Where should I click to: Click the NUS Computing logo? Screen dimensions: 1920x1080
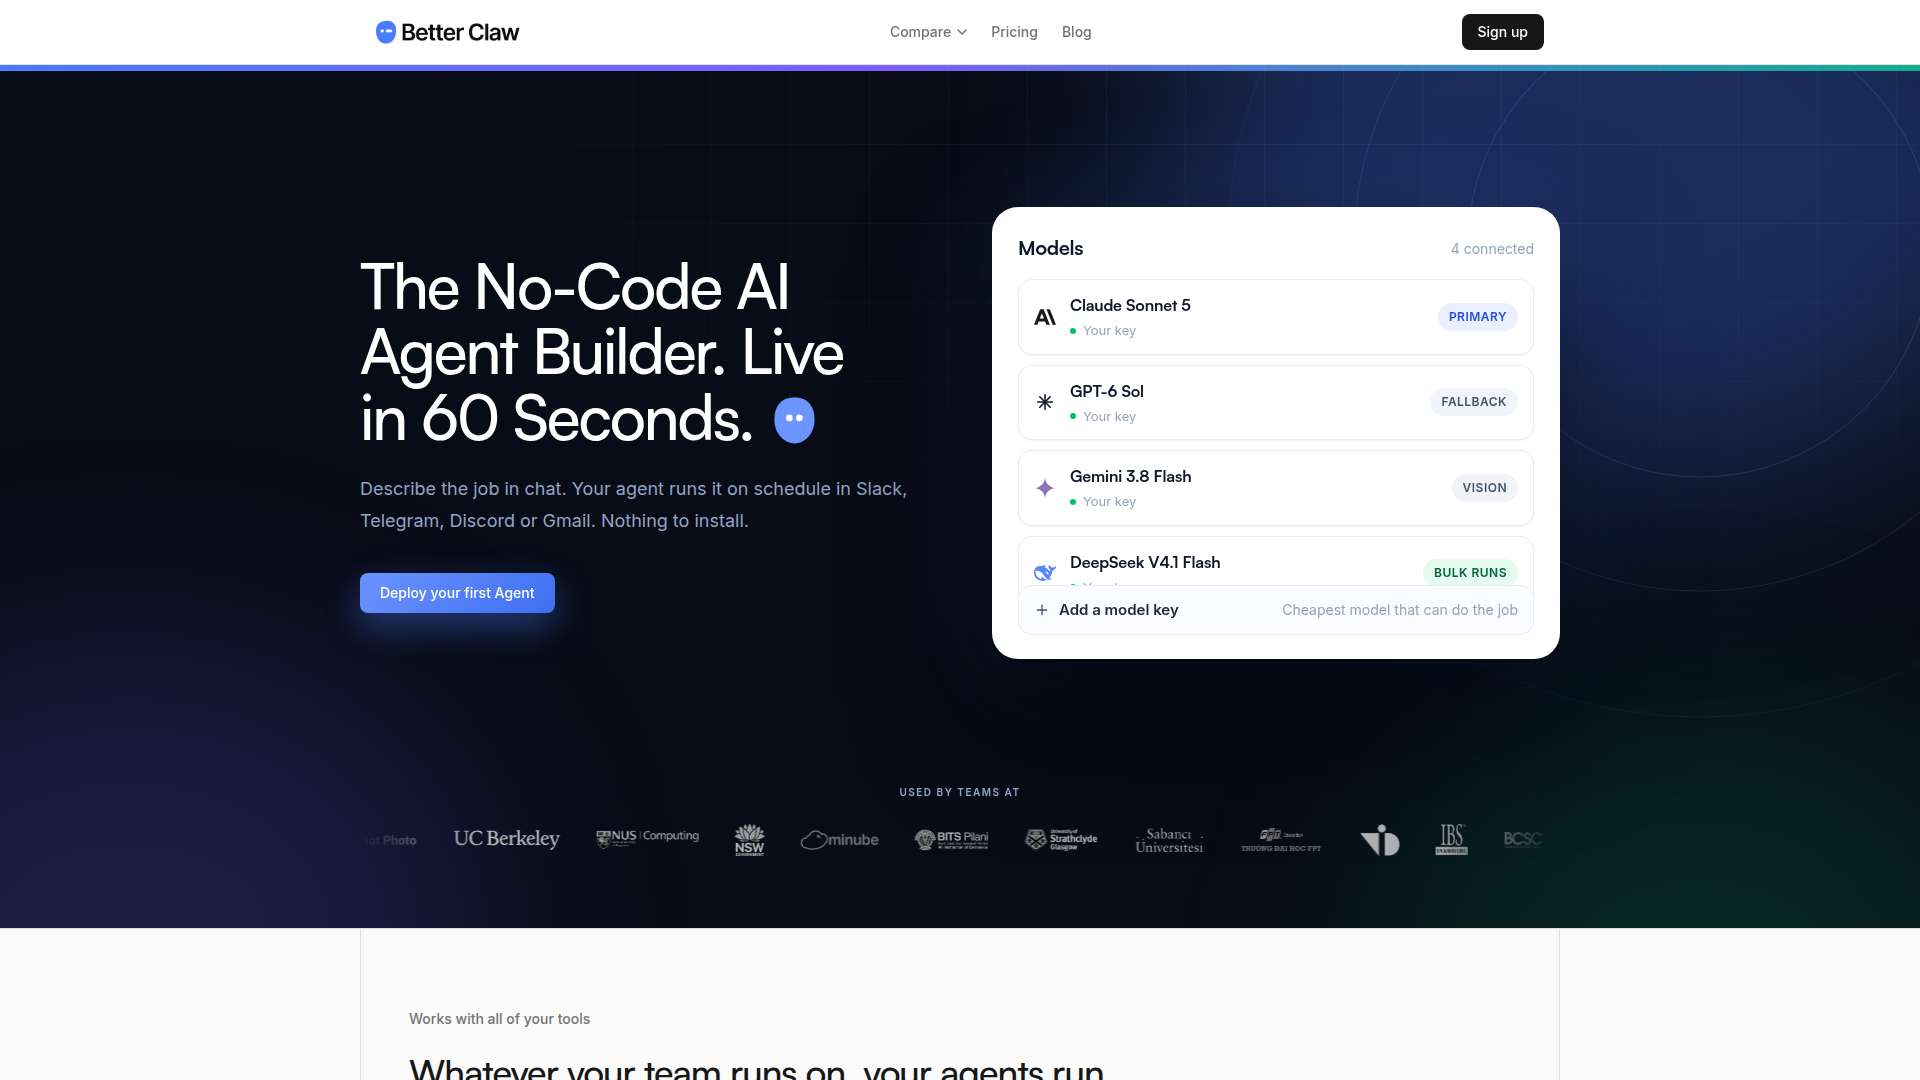coord(647,838)
